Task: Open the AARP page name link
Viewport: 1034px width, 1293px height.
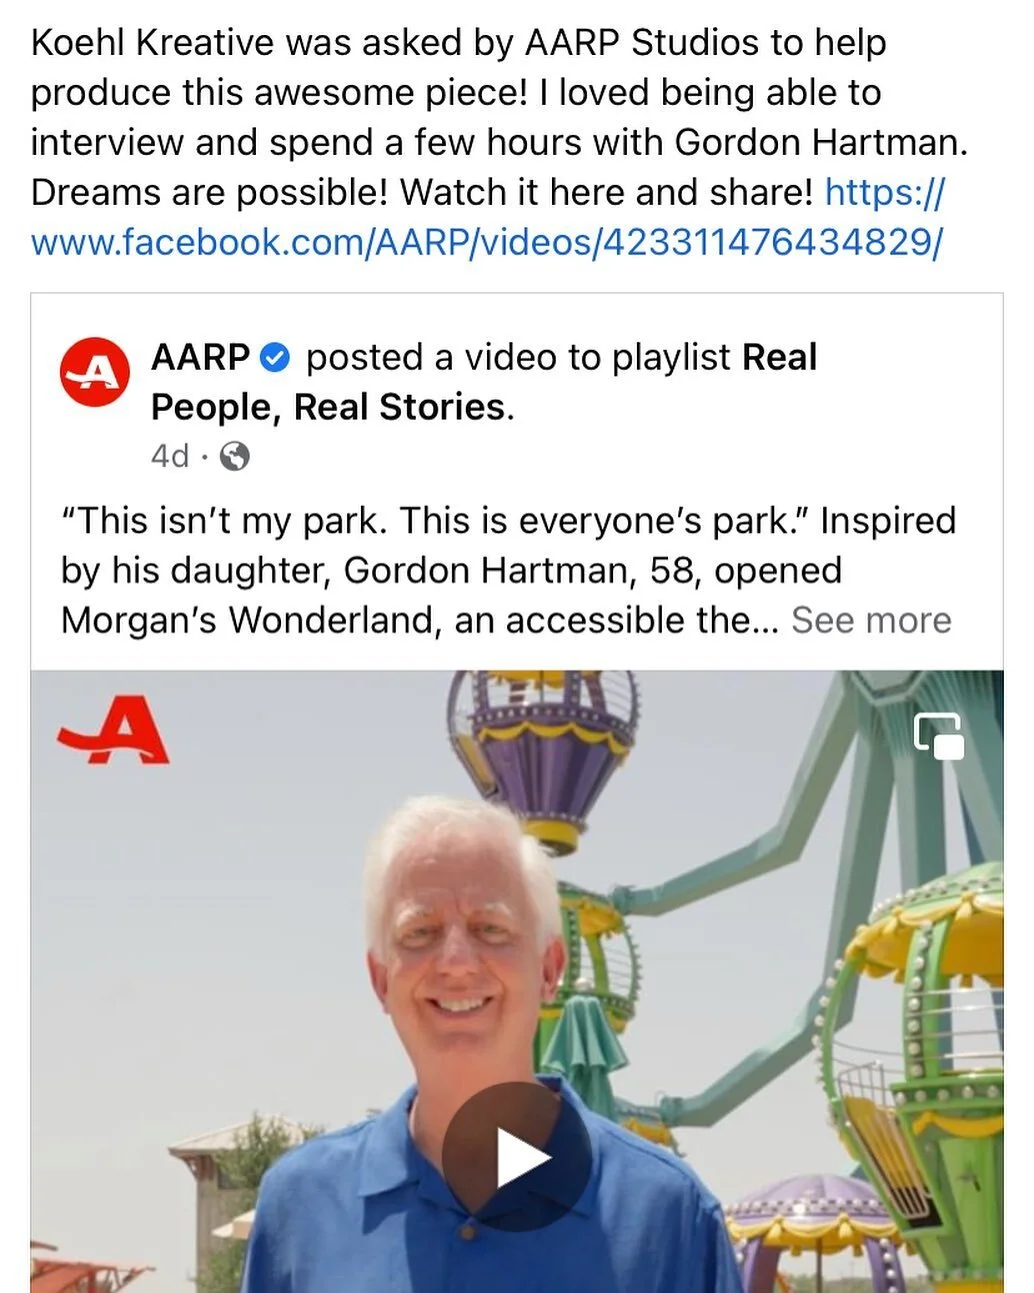Action: pos(200,357)
